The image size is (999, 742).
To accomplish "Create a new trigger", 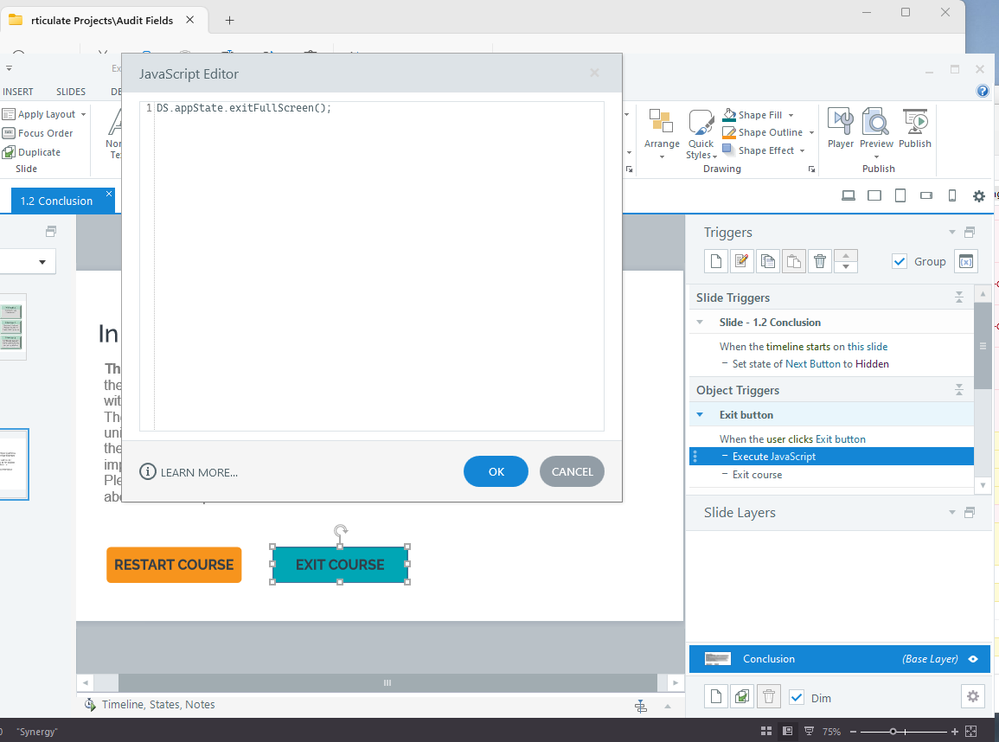I will tap(716, 261).
